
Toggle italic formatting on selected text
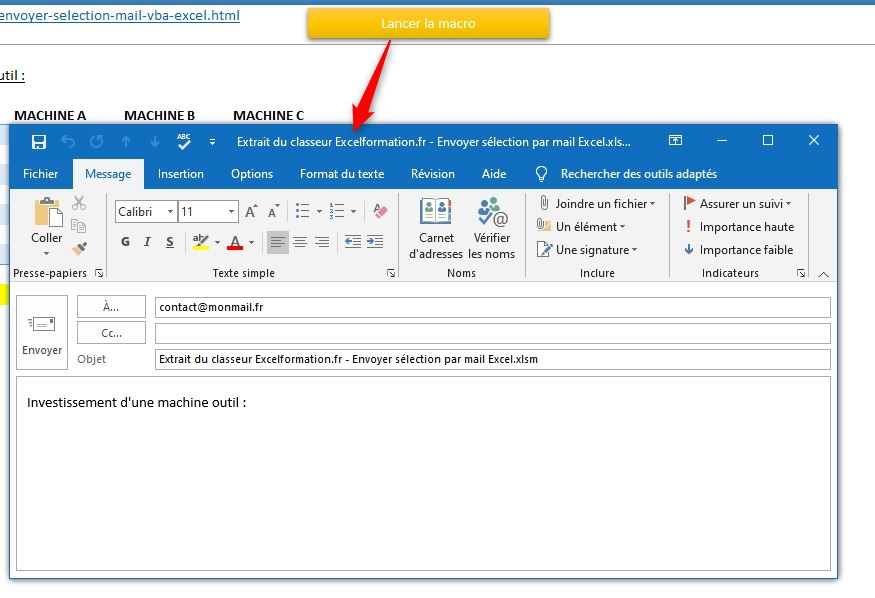point(146,242)
